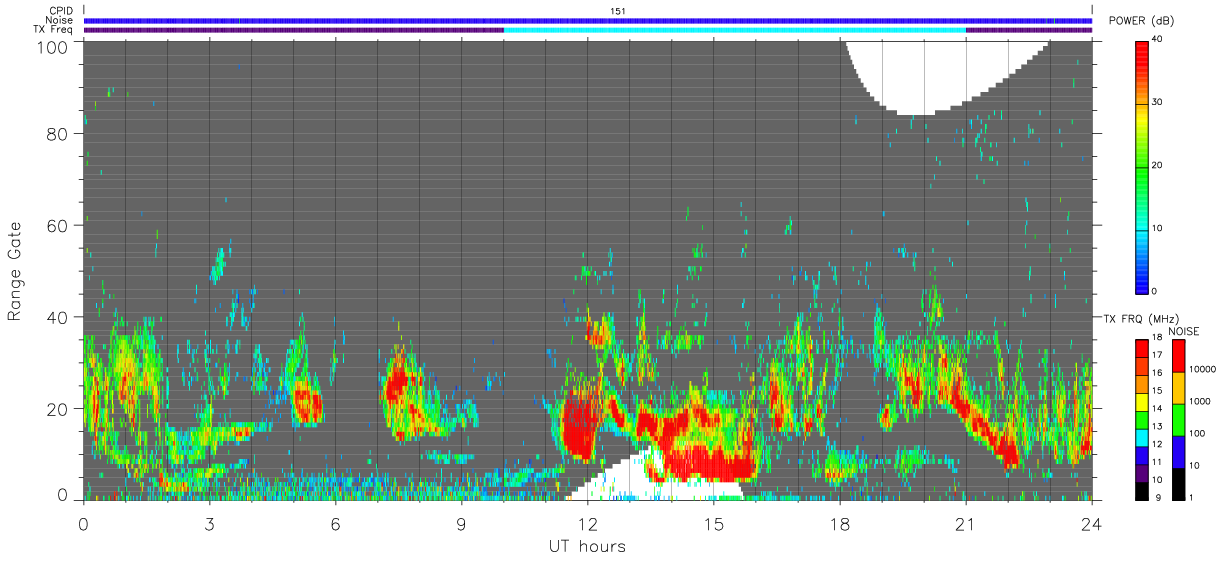Viewport: 1228px width, 567px height.
Task: Click the red top of the power color bar
Action: click(1143, 50)
